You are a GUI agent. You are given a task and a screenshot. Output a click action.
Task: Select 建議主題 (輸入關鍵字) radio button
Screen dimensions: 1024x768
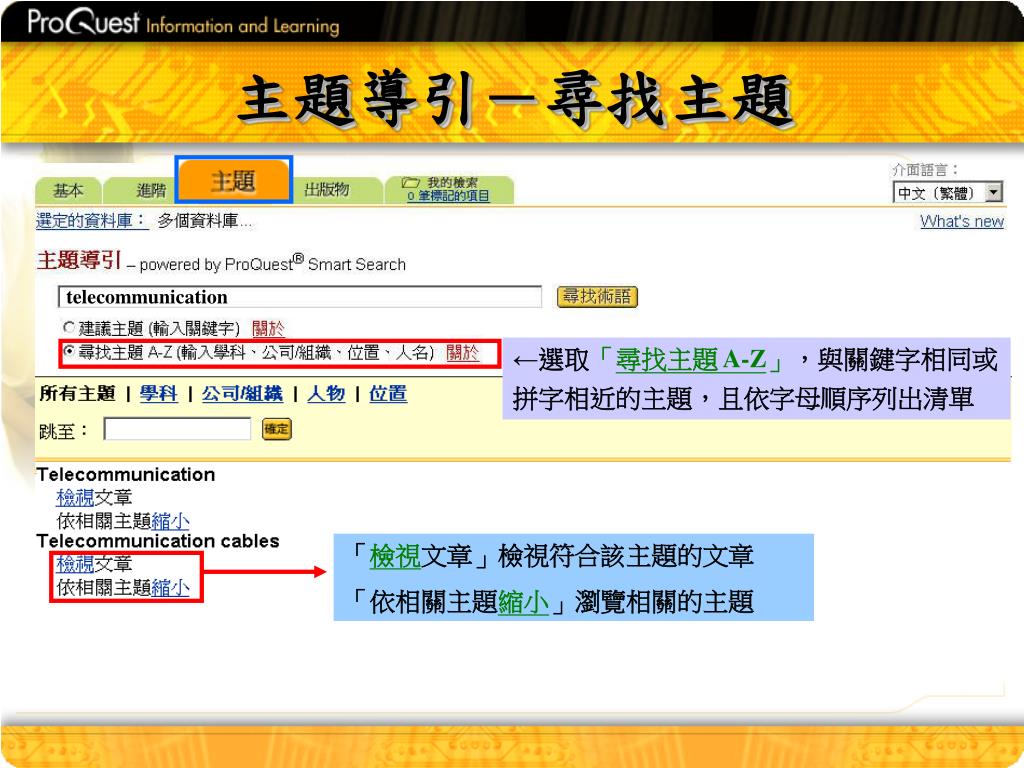point(69,327)
